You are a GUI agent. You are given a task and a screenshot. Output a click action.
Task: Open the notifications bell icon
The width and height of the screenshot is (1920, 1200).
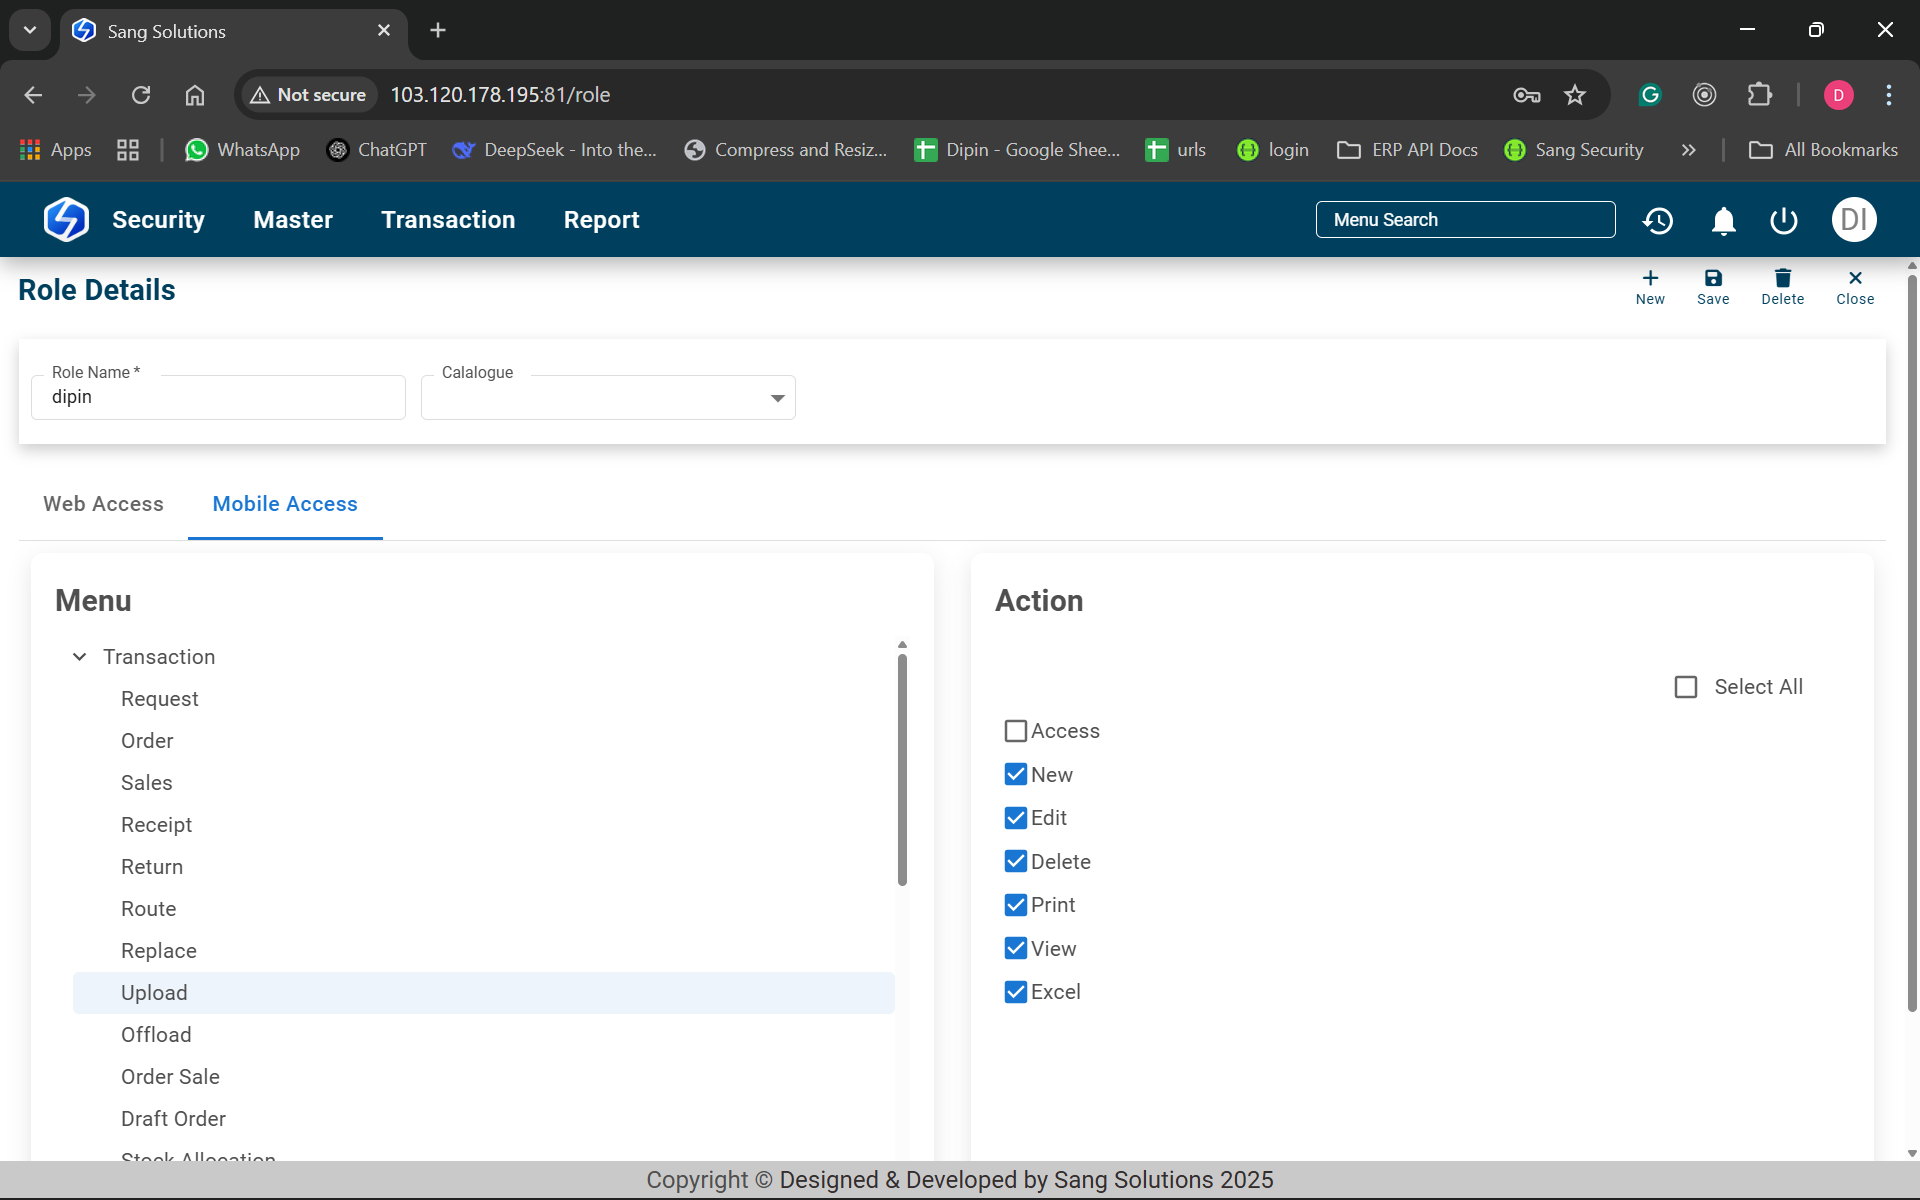click(1723, 220)
